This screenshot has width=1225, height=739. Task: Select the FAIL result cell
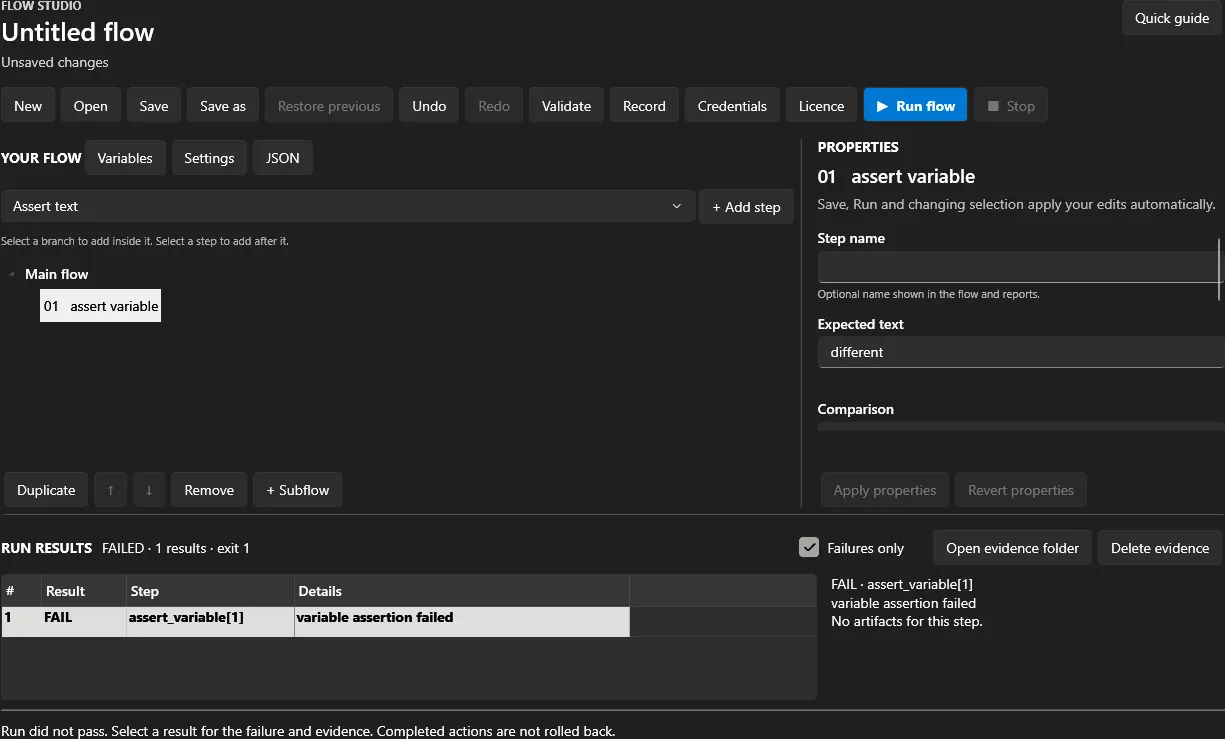[x=84, y=622]
